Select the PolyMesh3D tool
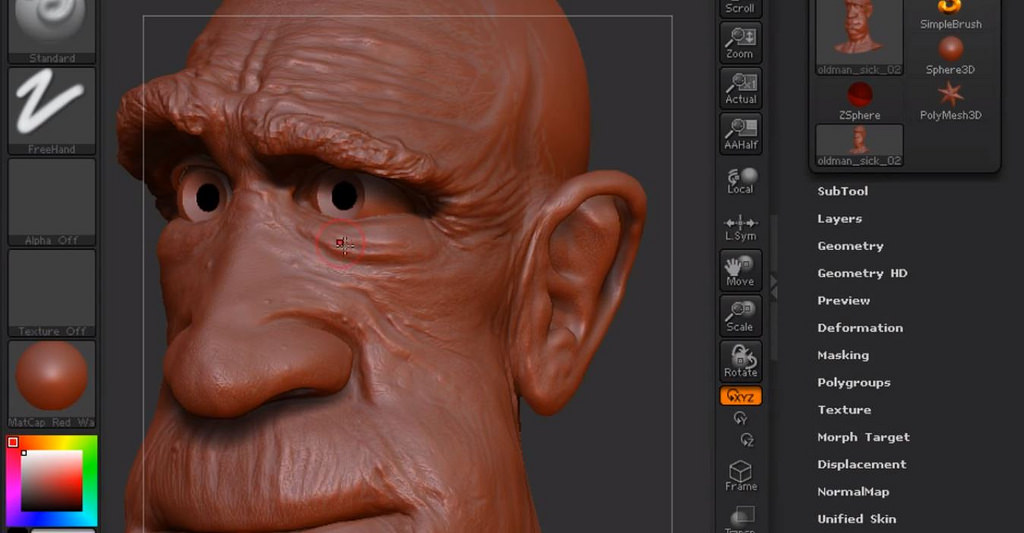This screenshot has height=533, width=1024. tap(950, 101)
